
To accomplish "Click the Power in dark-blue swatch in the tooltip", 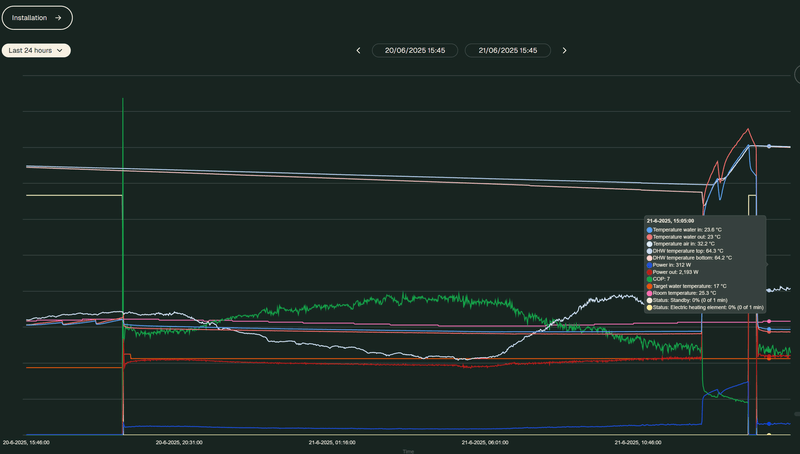I will (649, 265).
